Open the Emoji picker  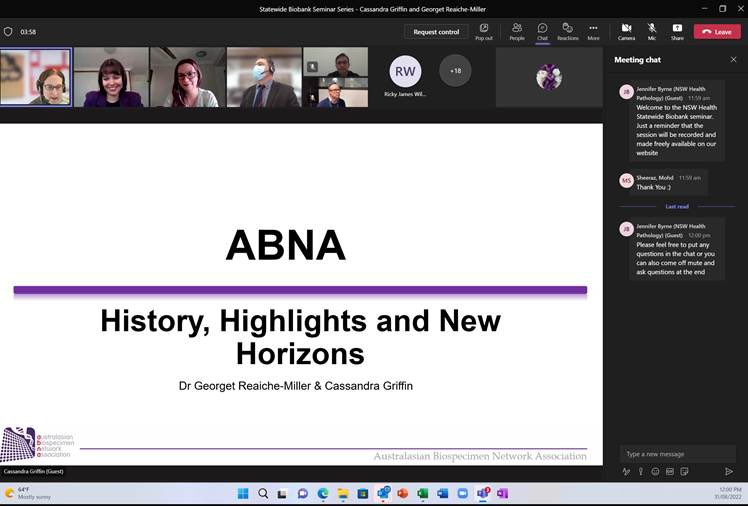(655, 471)
